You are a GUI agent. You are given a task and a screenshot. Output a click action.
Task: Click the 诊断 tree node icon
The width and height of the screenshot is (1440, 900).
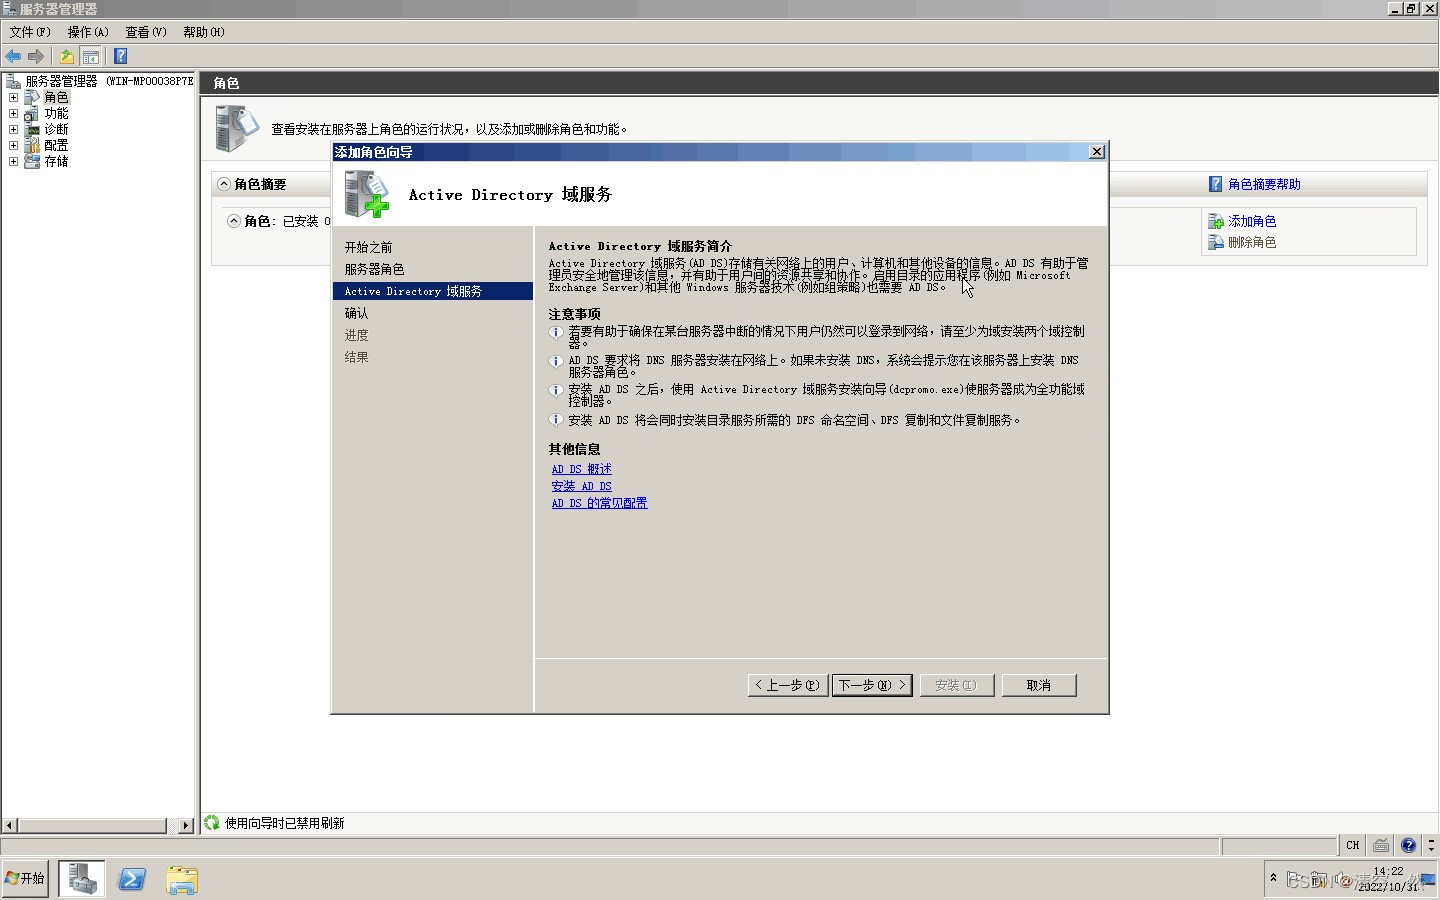[x=32, y=129]
